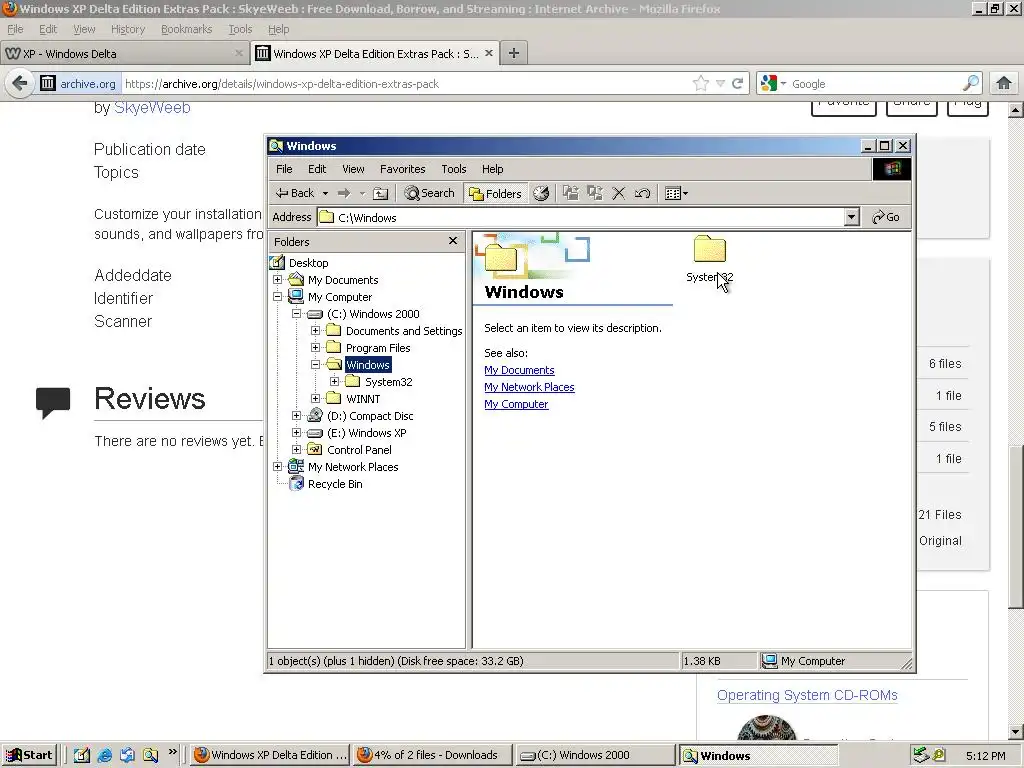
Task: Click the Operating System CD-ROMs link
Action: click(x=807, y=696)
